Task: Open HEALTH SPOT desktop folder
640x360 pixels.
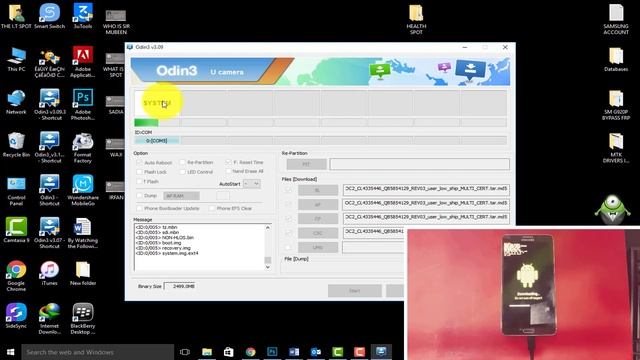Action: point(416,19)
